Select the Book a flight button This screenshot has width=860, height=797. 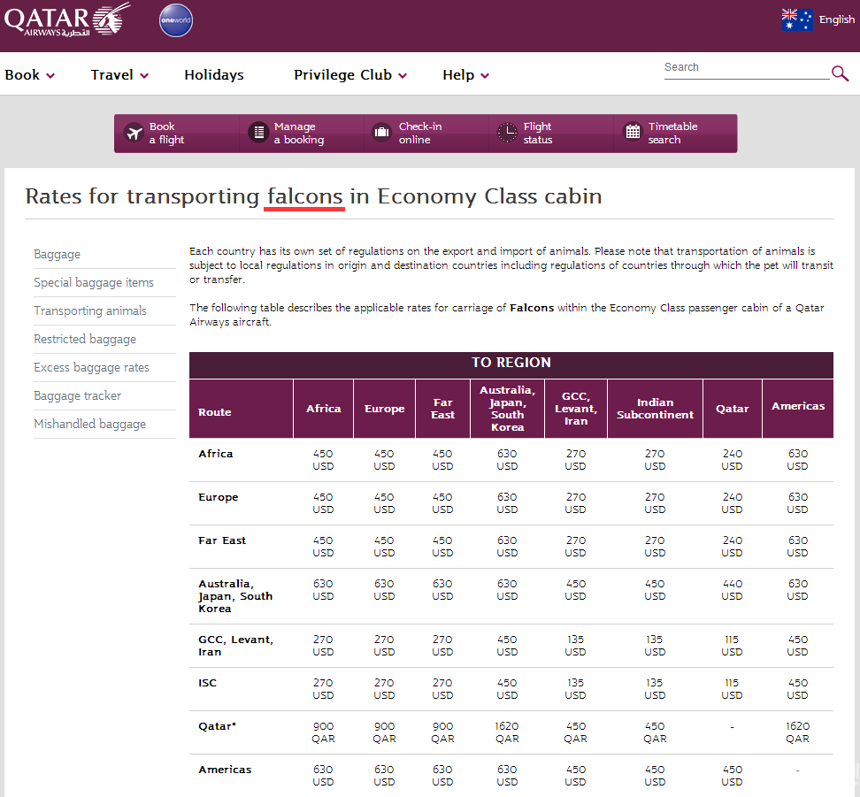coord(177,133)
